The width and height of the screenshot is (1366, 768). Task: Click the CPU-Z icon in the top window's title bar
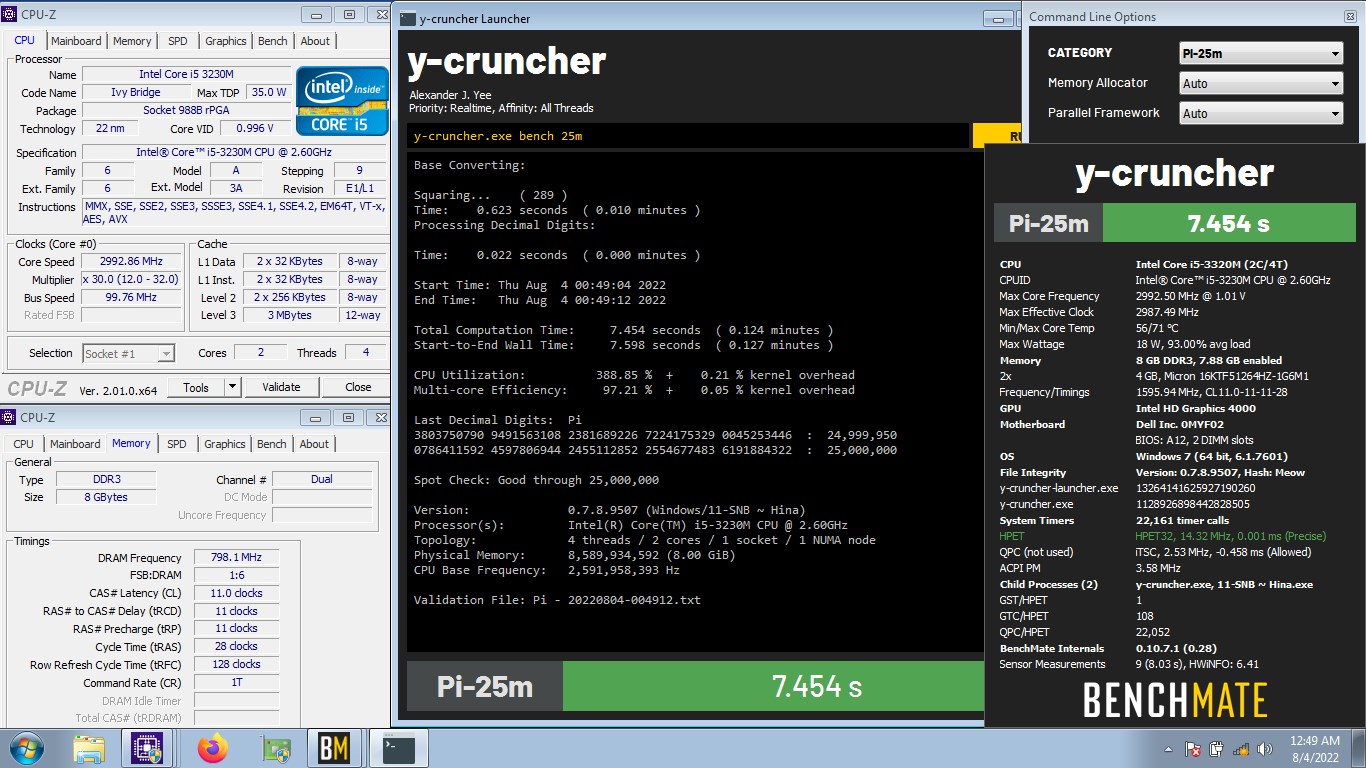[7, 14]
